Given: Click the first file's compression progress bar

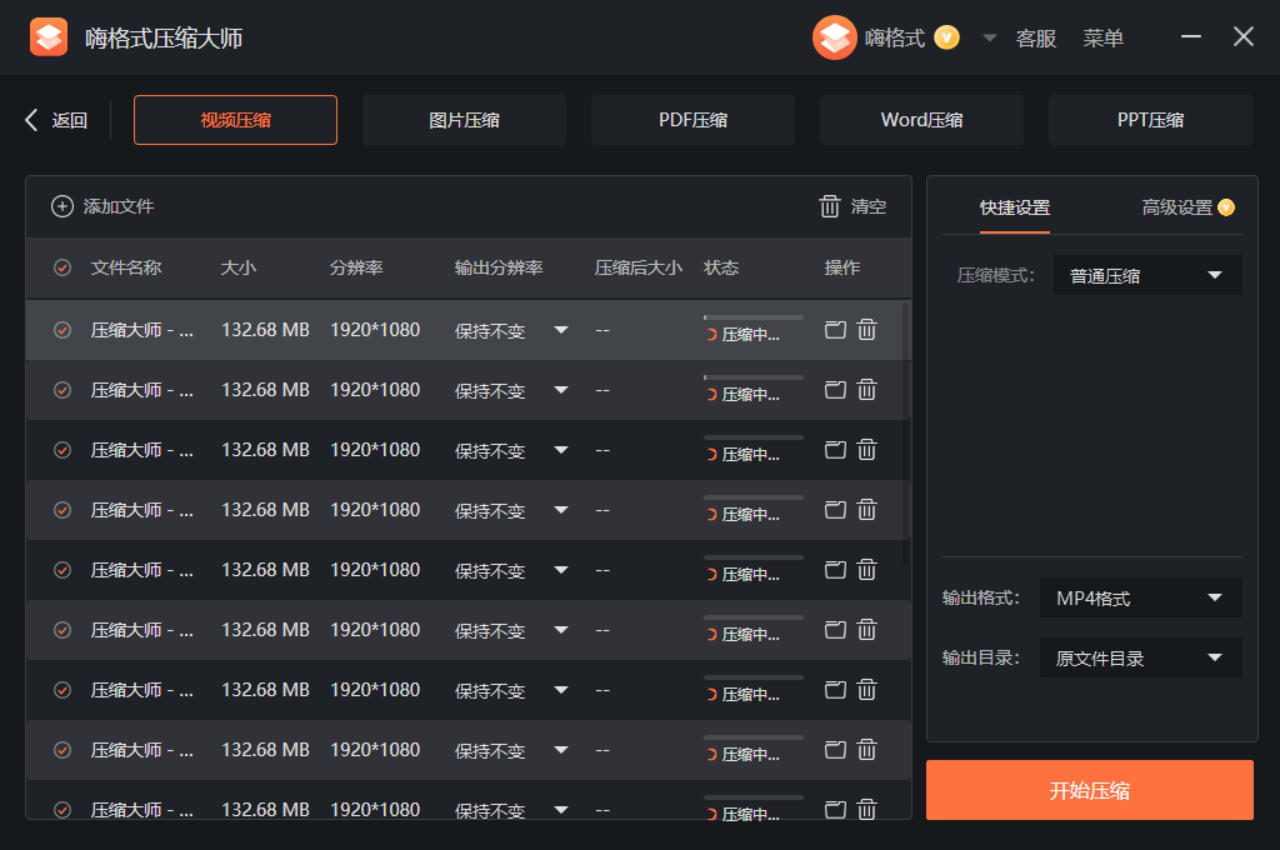Looking at the screenshot, I should 753,317.
